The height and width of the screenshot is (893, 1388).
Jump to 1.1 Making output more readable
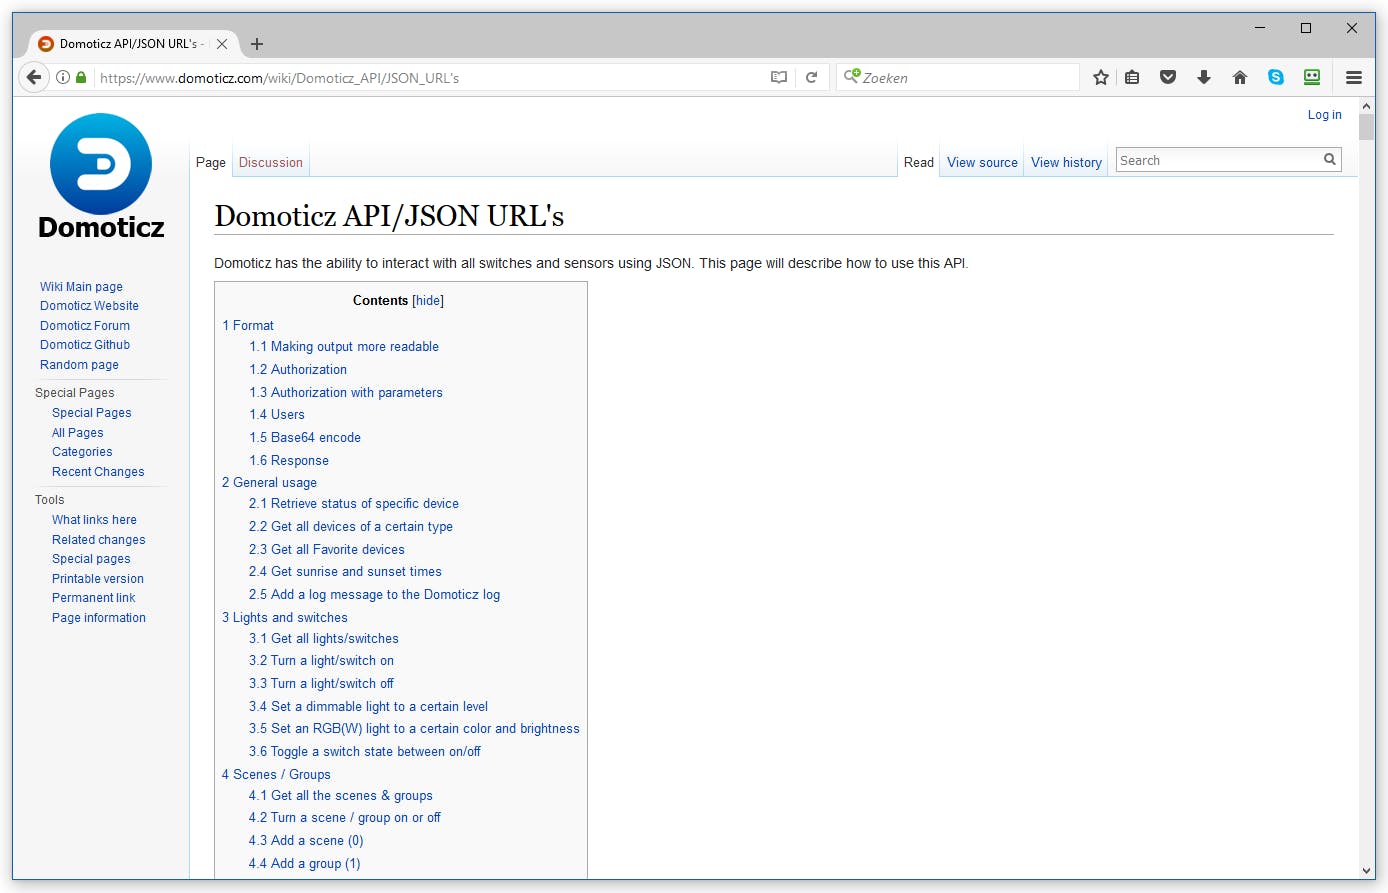click(344, 346)
